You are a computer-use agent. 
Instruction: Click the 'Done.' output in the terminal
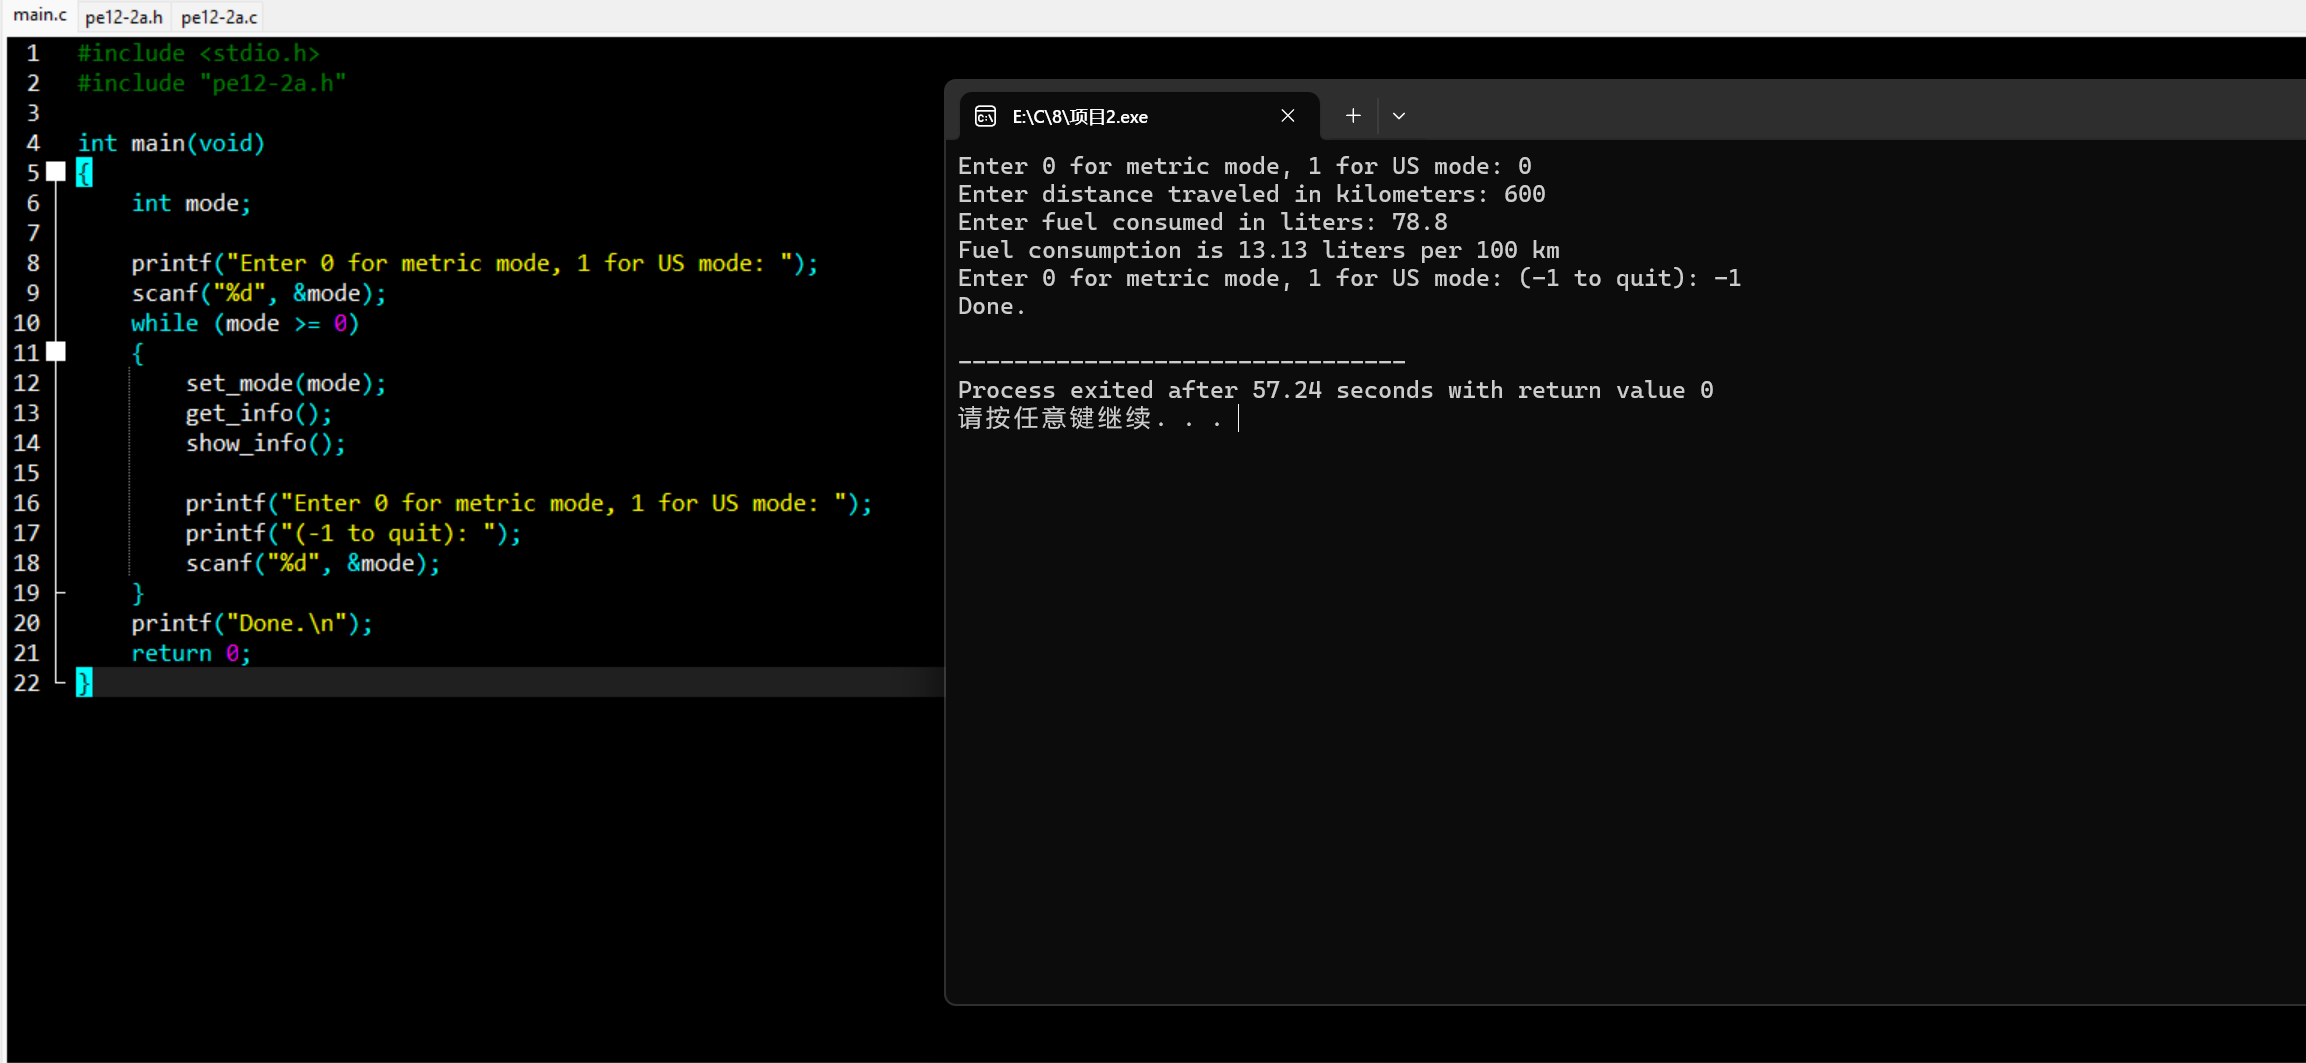(x=992, y=306)
